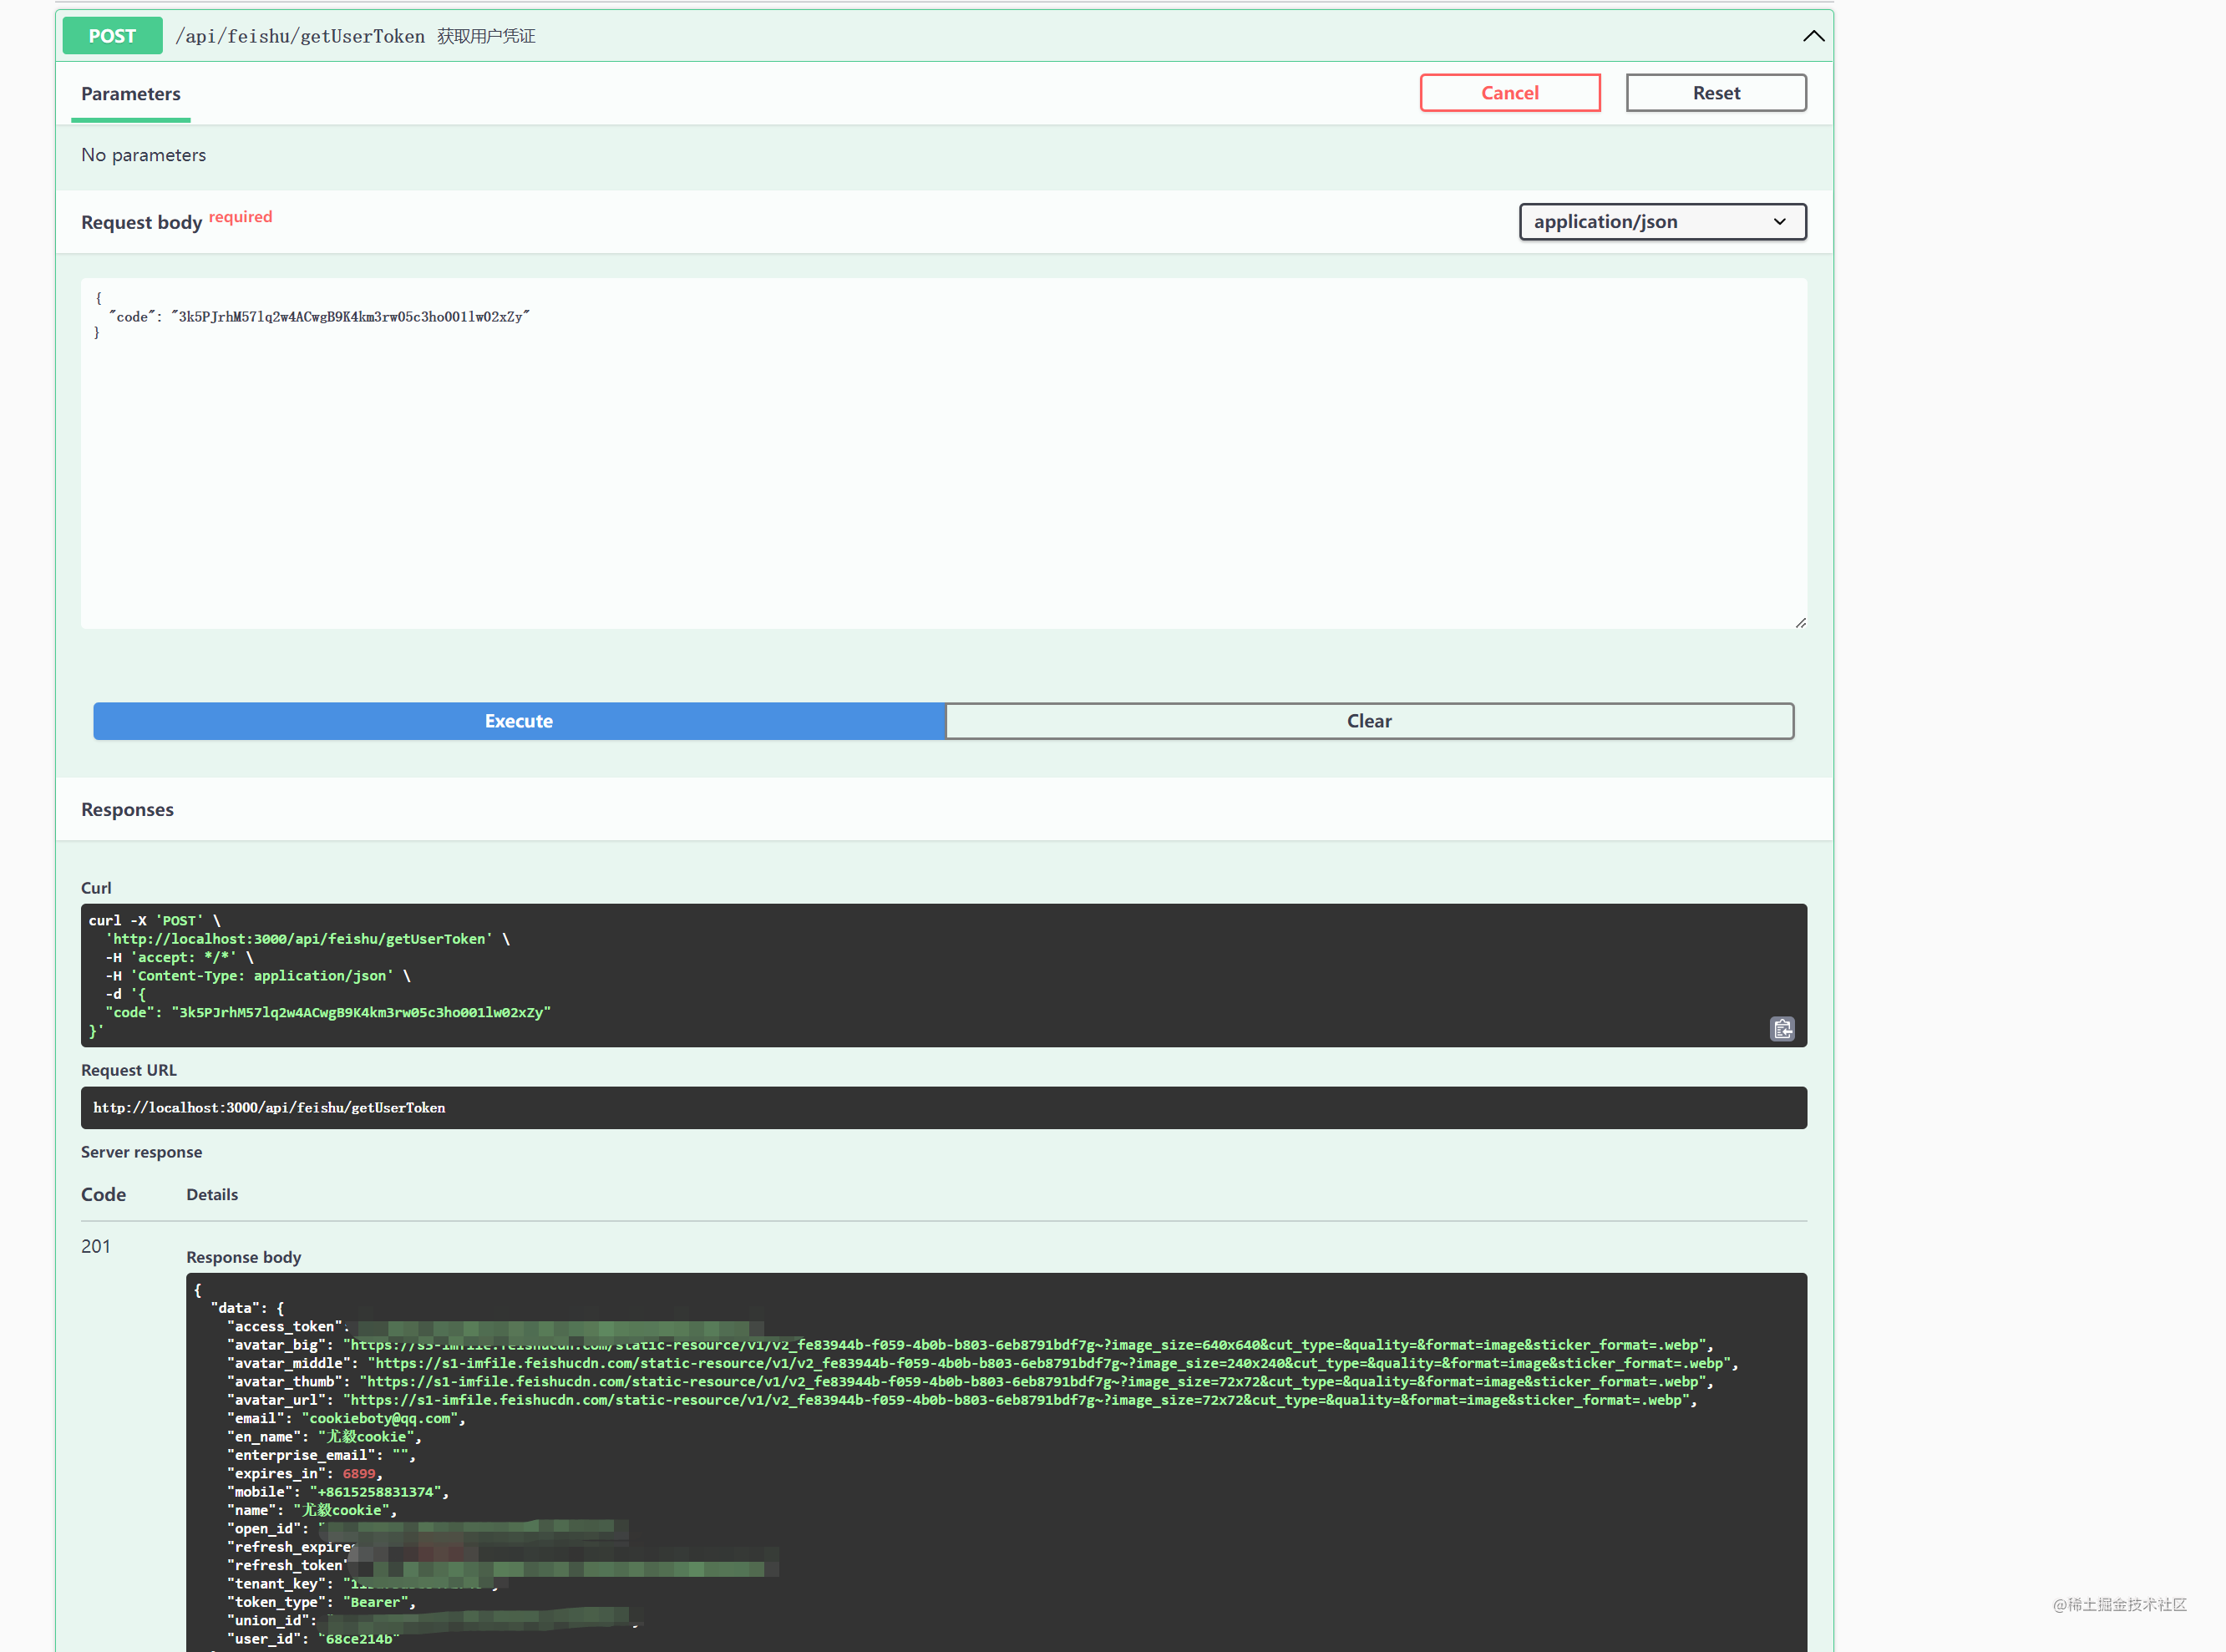Screen dimensions: 2226x1652
Task: Click the 201 response code
Action: click(96, 1246)
